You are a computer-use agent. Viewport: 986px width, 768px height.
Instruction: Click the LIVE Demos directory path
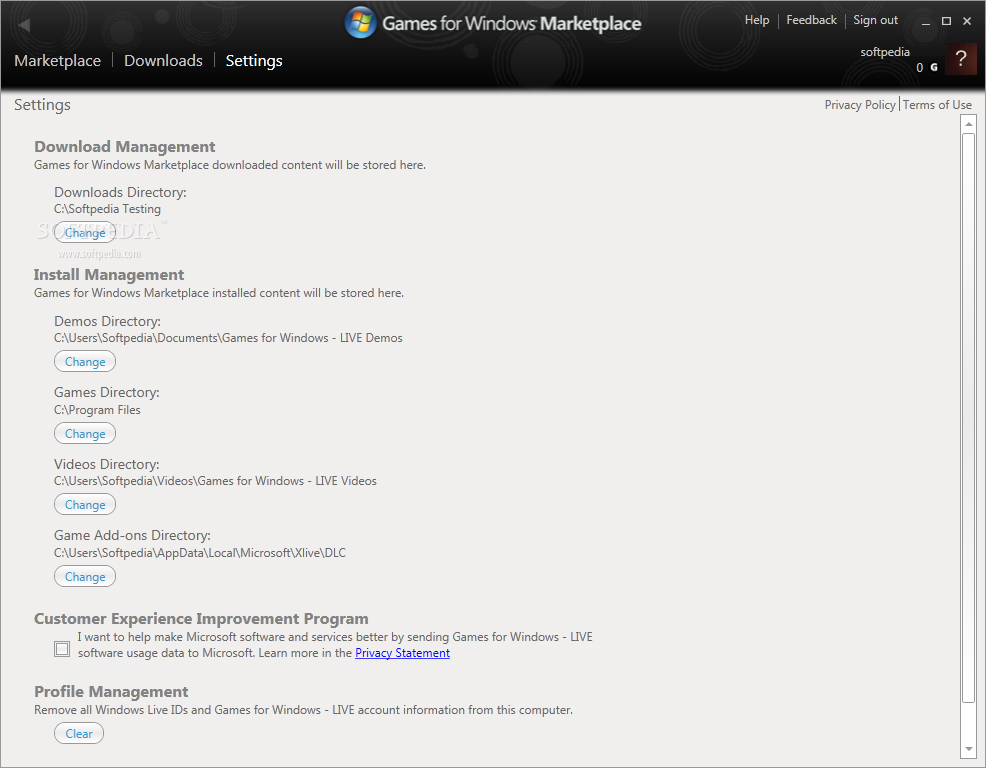pyautogui.click(x=228, y=338)
